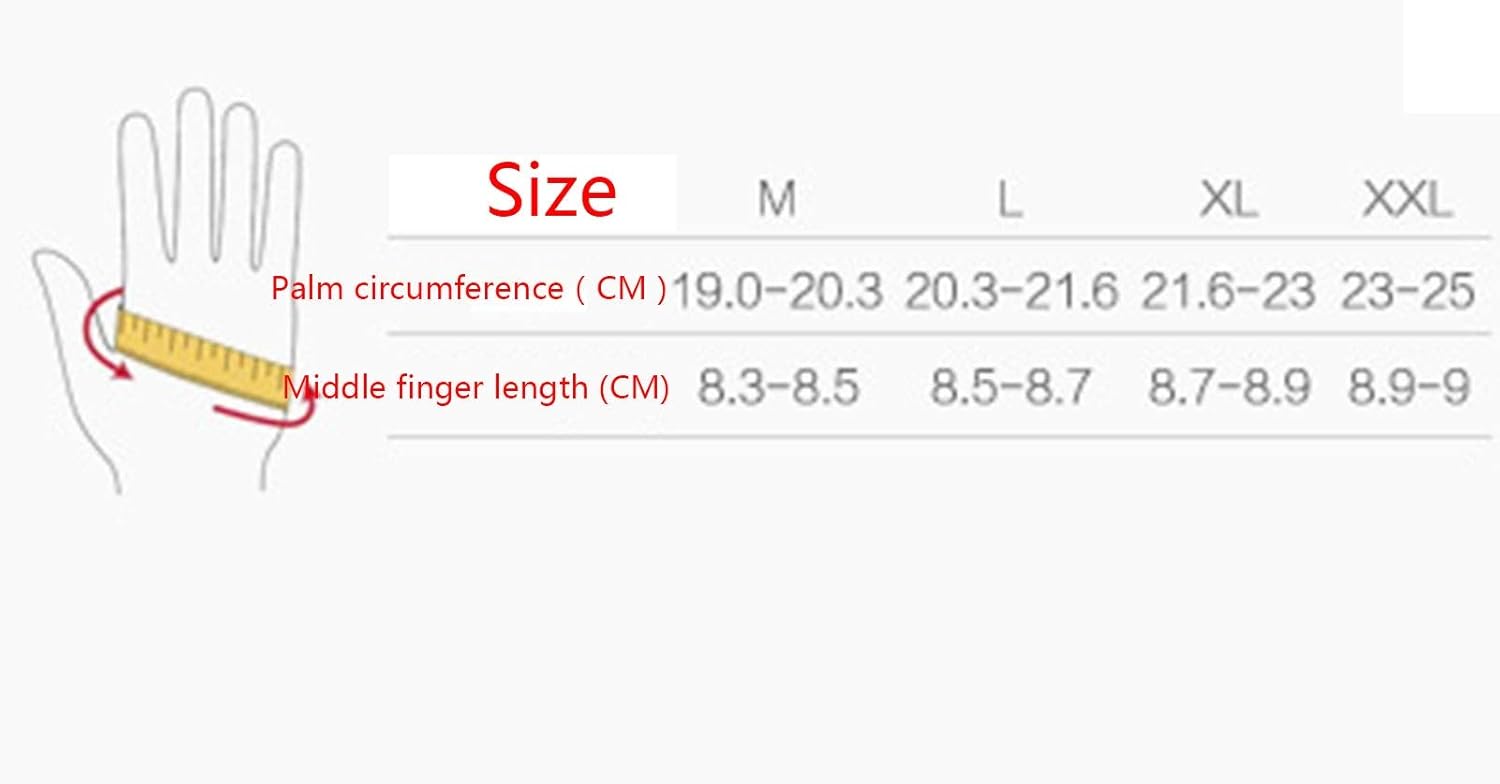Click the 20.3-21.6 palm circumference value

[1011, 291]
